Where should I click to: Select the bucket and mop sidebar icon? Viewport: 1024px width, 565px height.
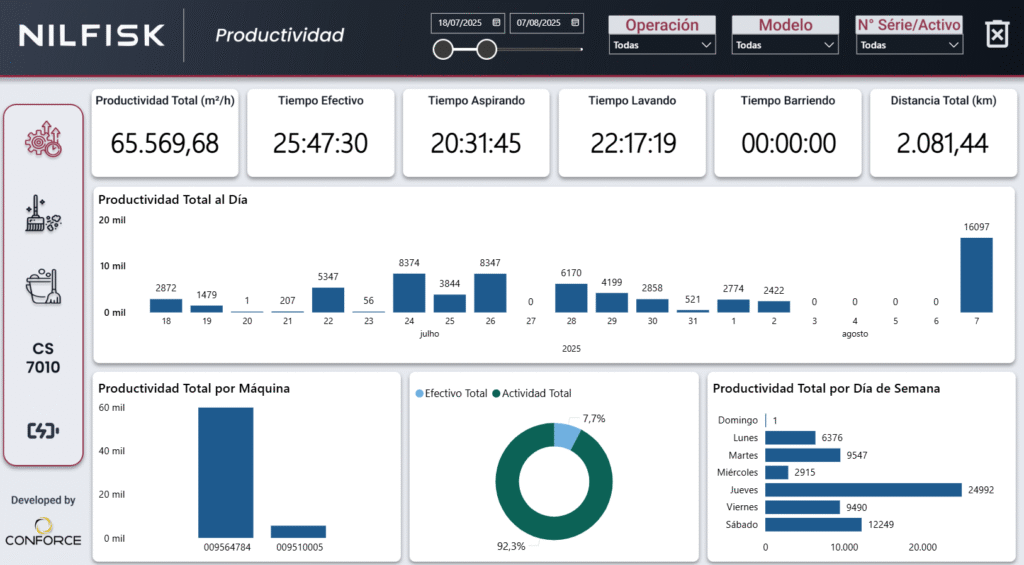43,286
